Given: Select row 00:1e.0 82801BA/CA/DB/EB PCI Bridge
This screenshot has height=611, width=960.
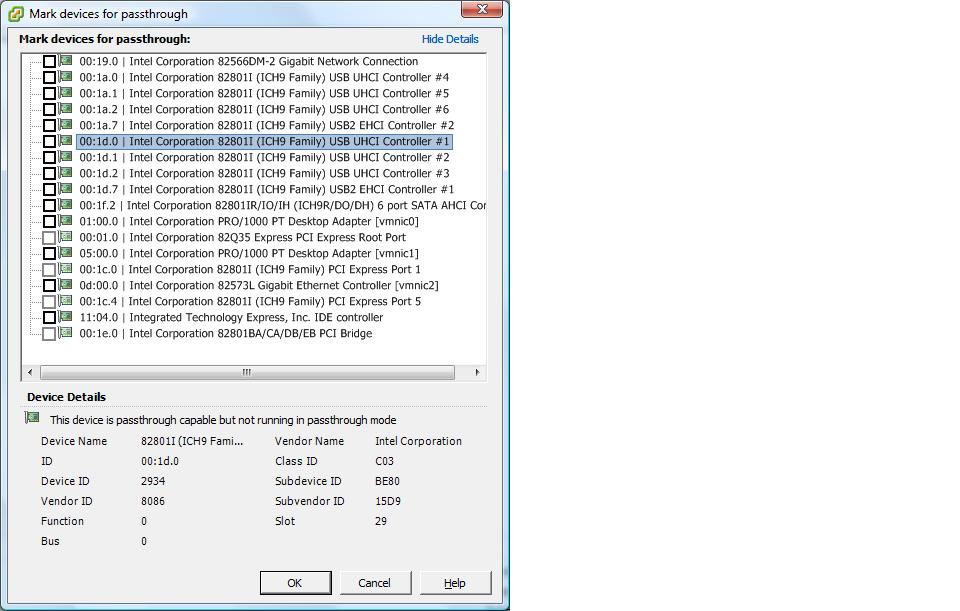Looking at the screenshot, I should coord(226,334).
